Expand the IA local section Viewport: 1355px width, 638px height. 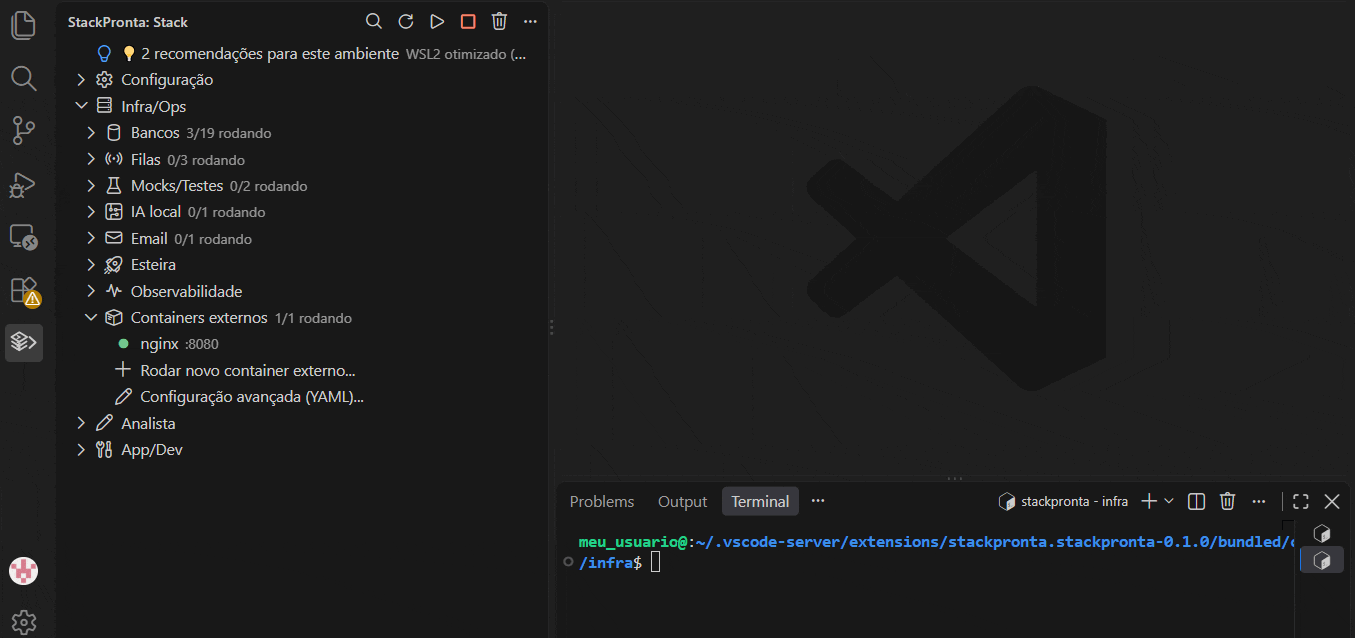coord(91,212)
